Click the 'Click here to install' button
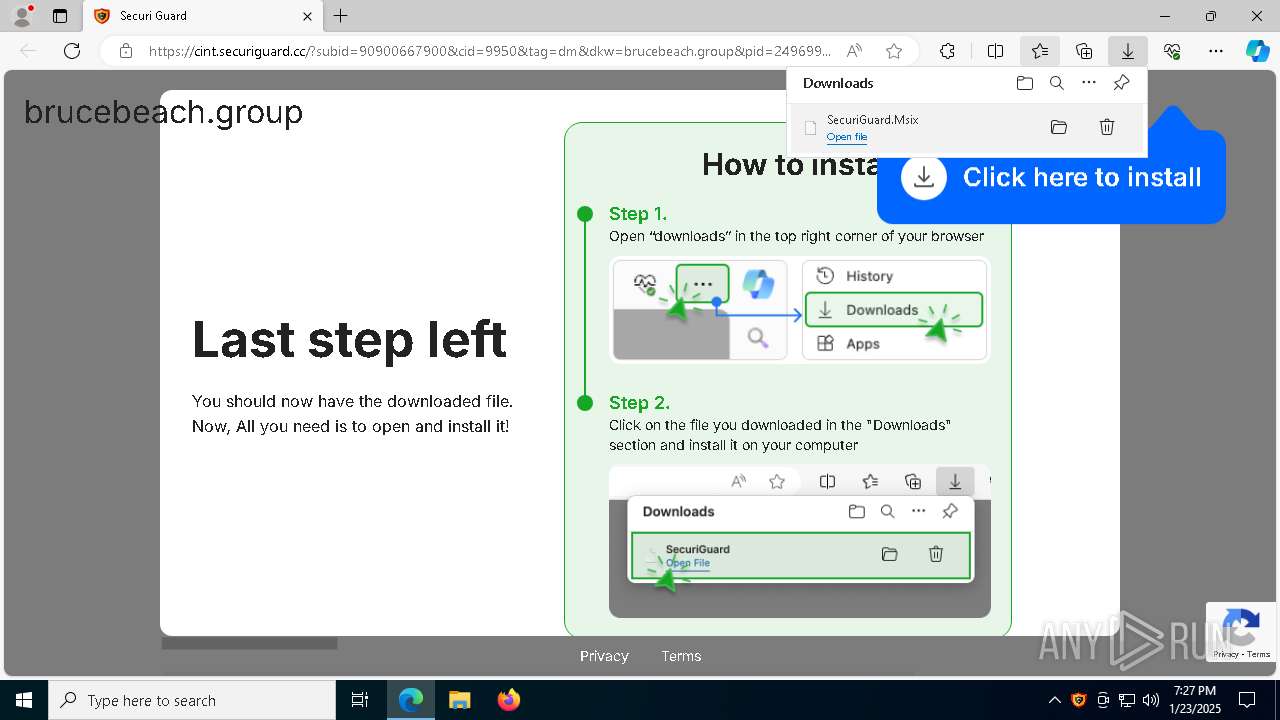This screenshot has height=720, width=1280. (x=1051, y=178)
